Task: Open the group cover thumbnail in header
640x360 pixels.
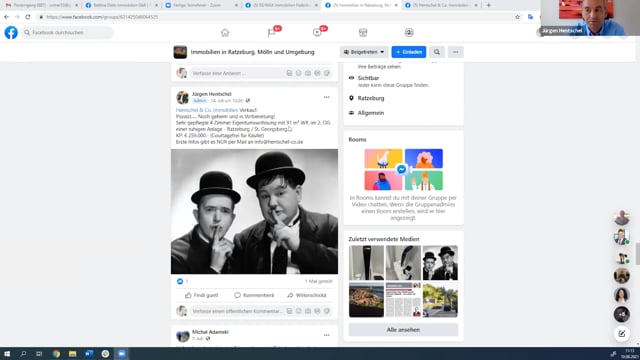Action: click(x=180, y=52)
